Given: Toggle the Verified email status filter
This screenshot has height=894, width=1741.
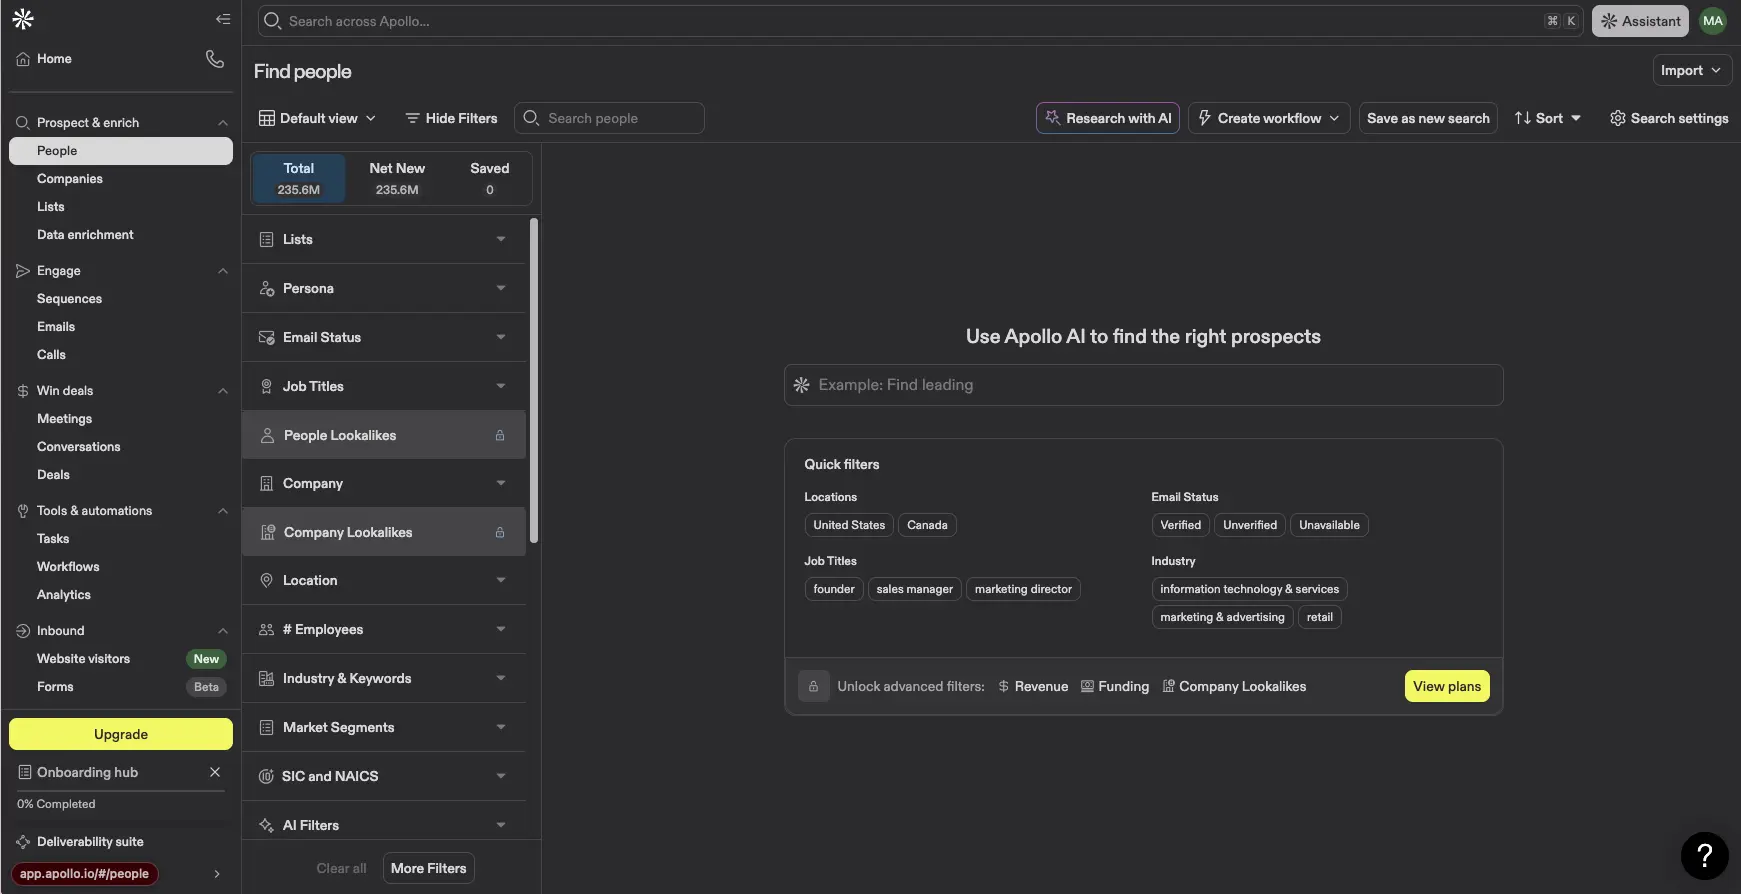Looking at the screenshot, I should tap(1180, 525).
